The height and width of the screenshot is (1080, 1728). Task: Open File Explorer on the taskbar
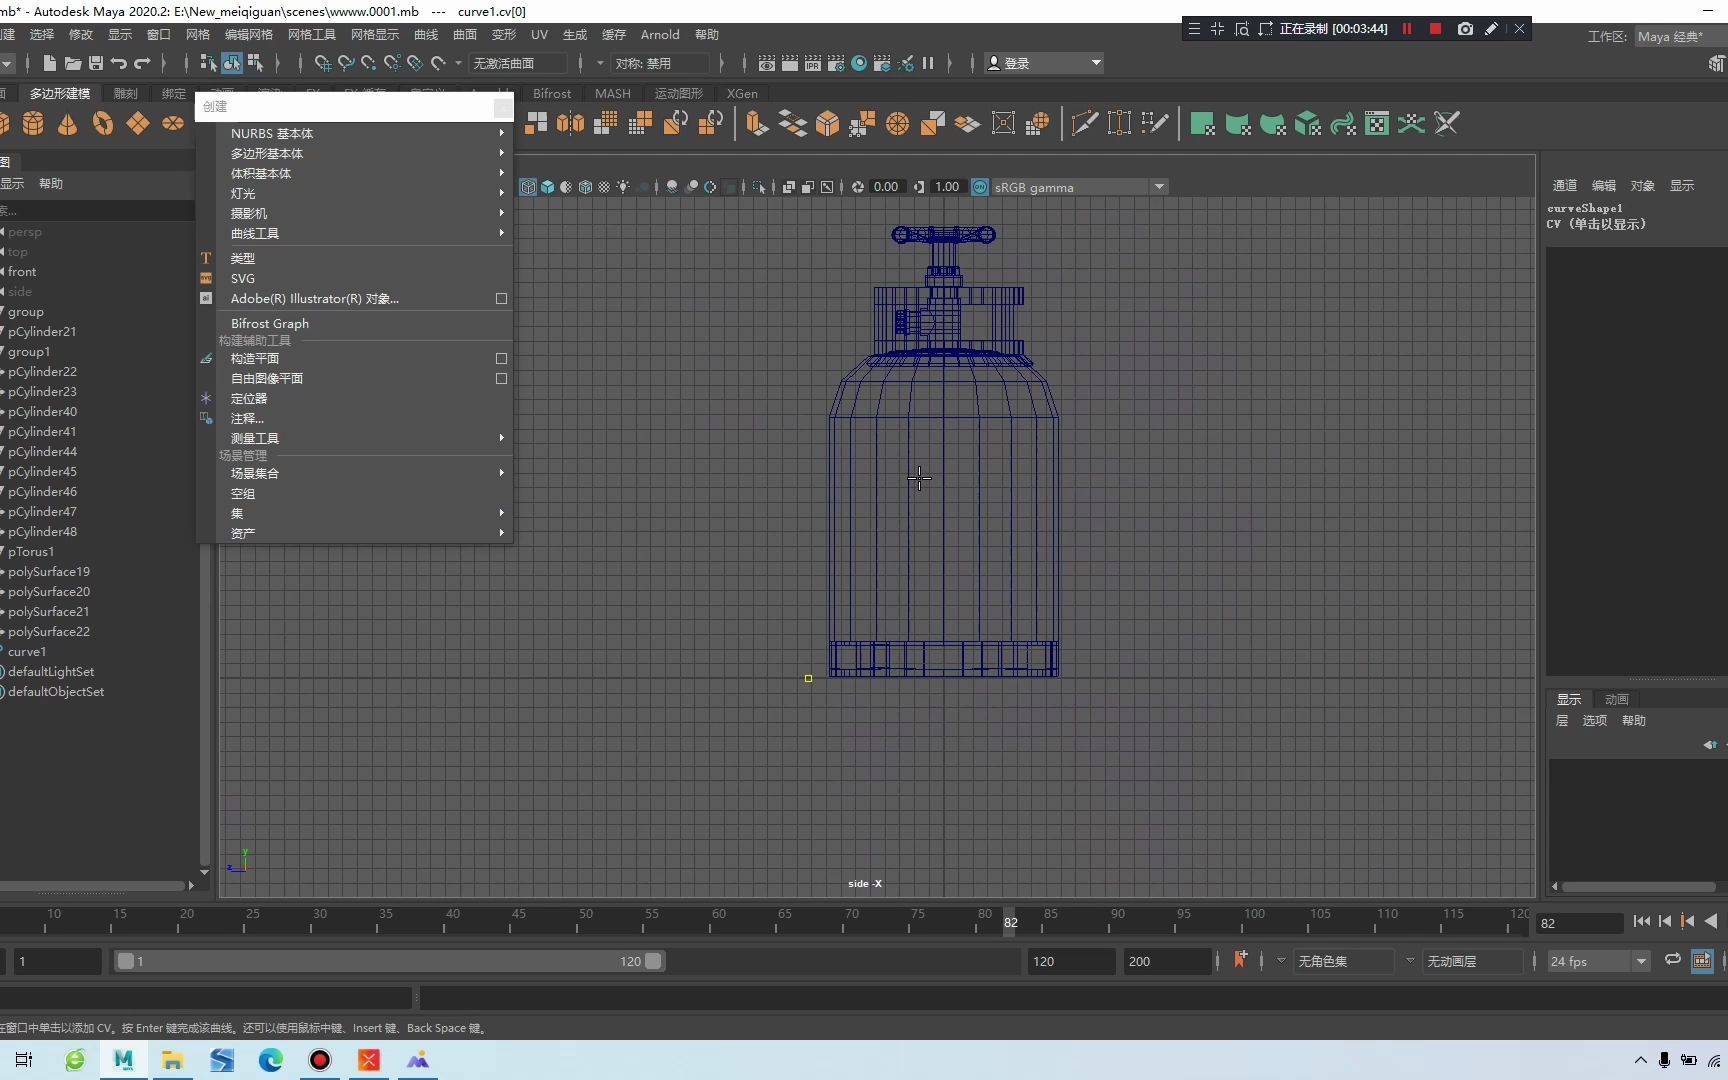[x=172, y=1060]
